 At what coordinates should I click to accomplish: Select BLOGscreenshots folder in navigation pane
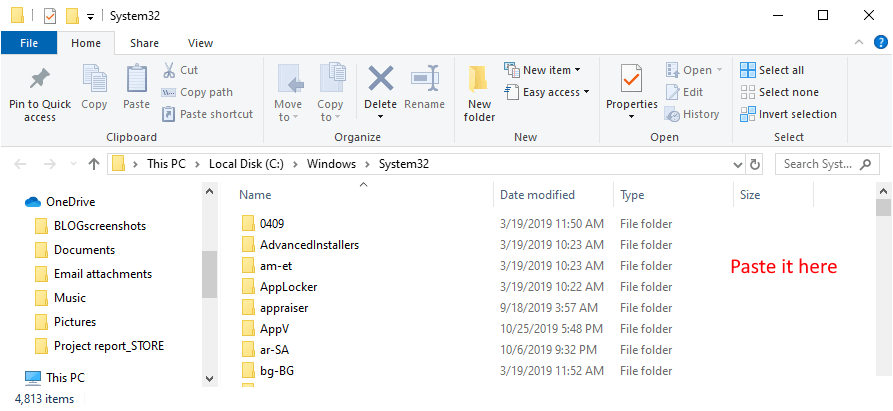(90, 226)
